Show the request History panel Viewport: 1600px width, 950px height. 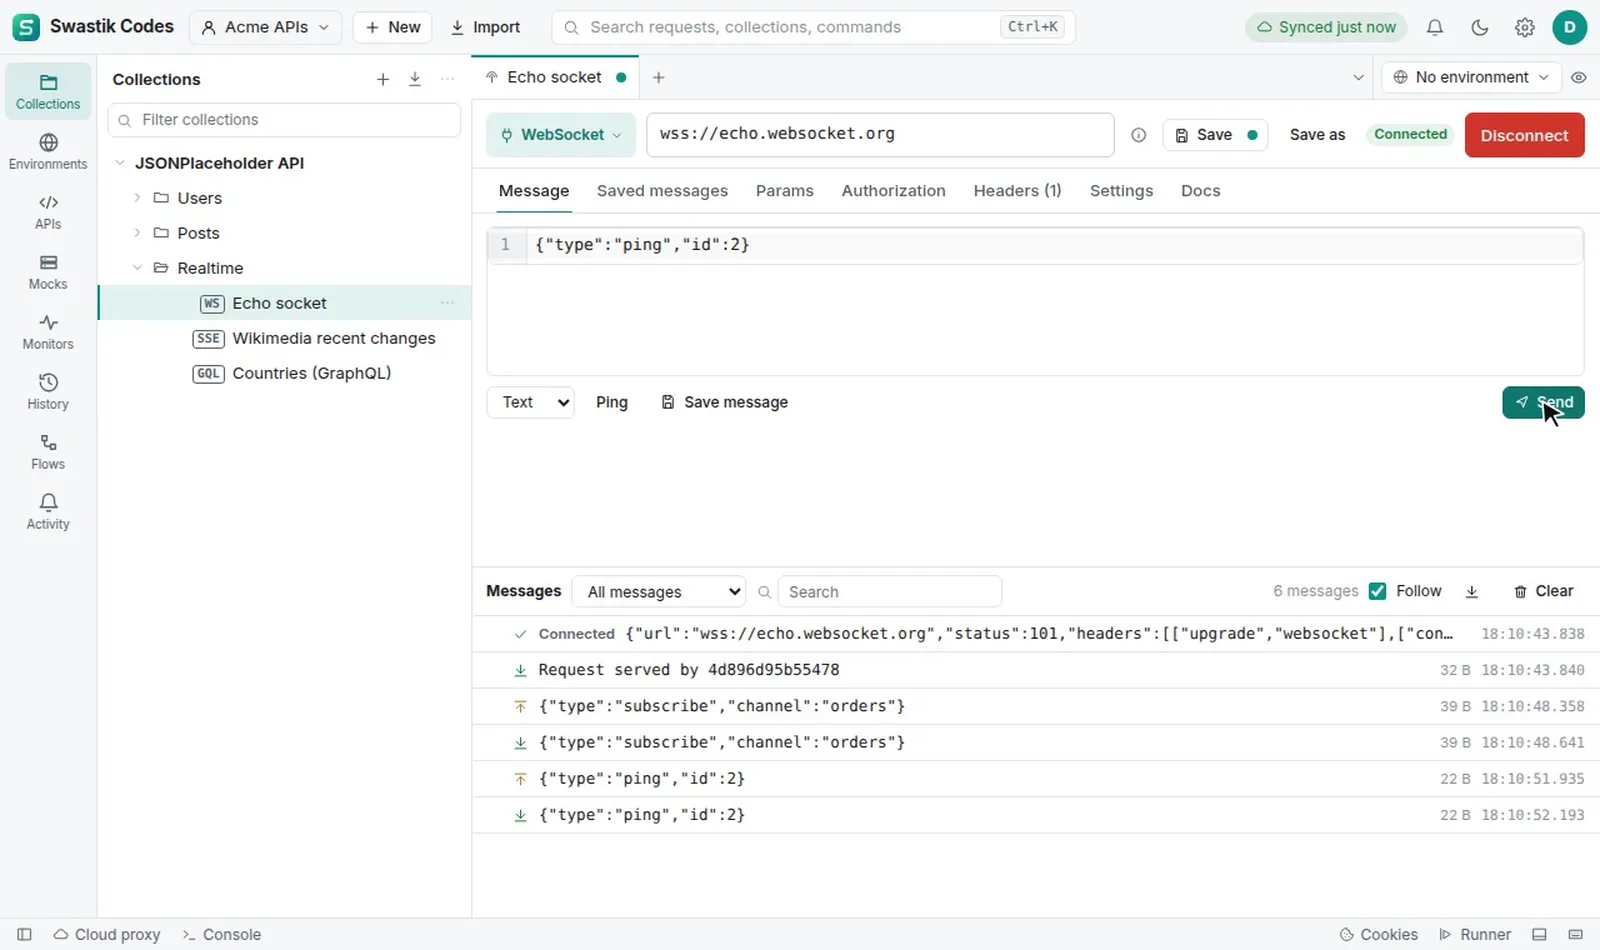point(48,391)
